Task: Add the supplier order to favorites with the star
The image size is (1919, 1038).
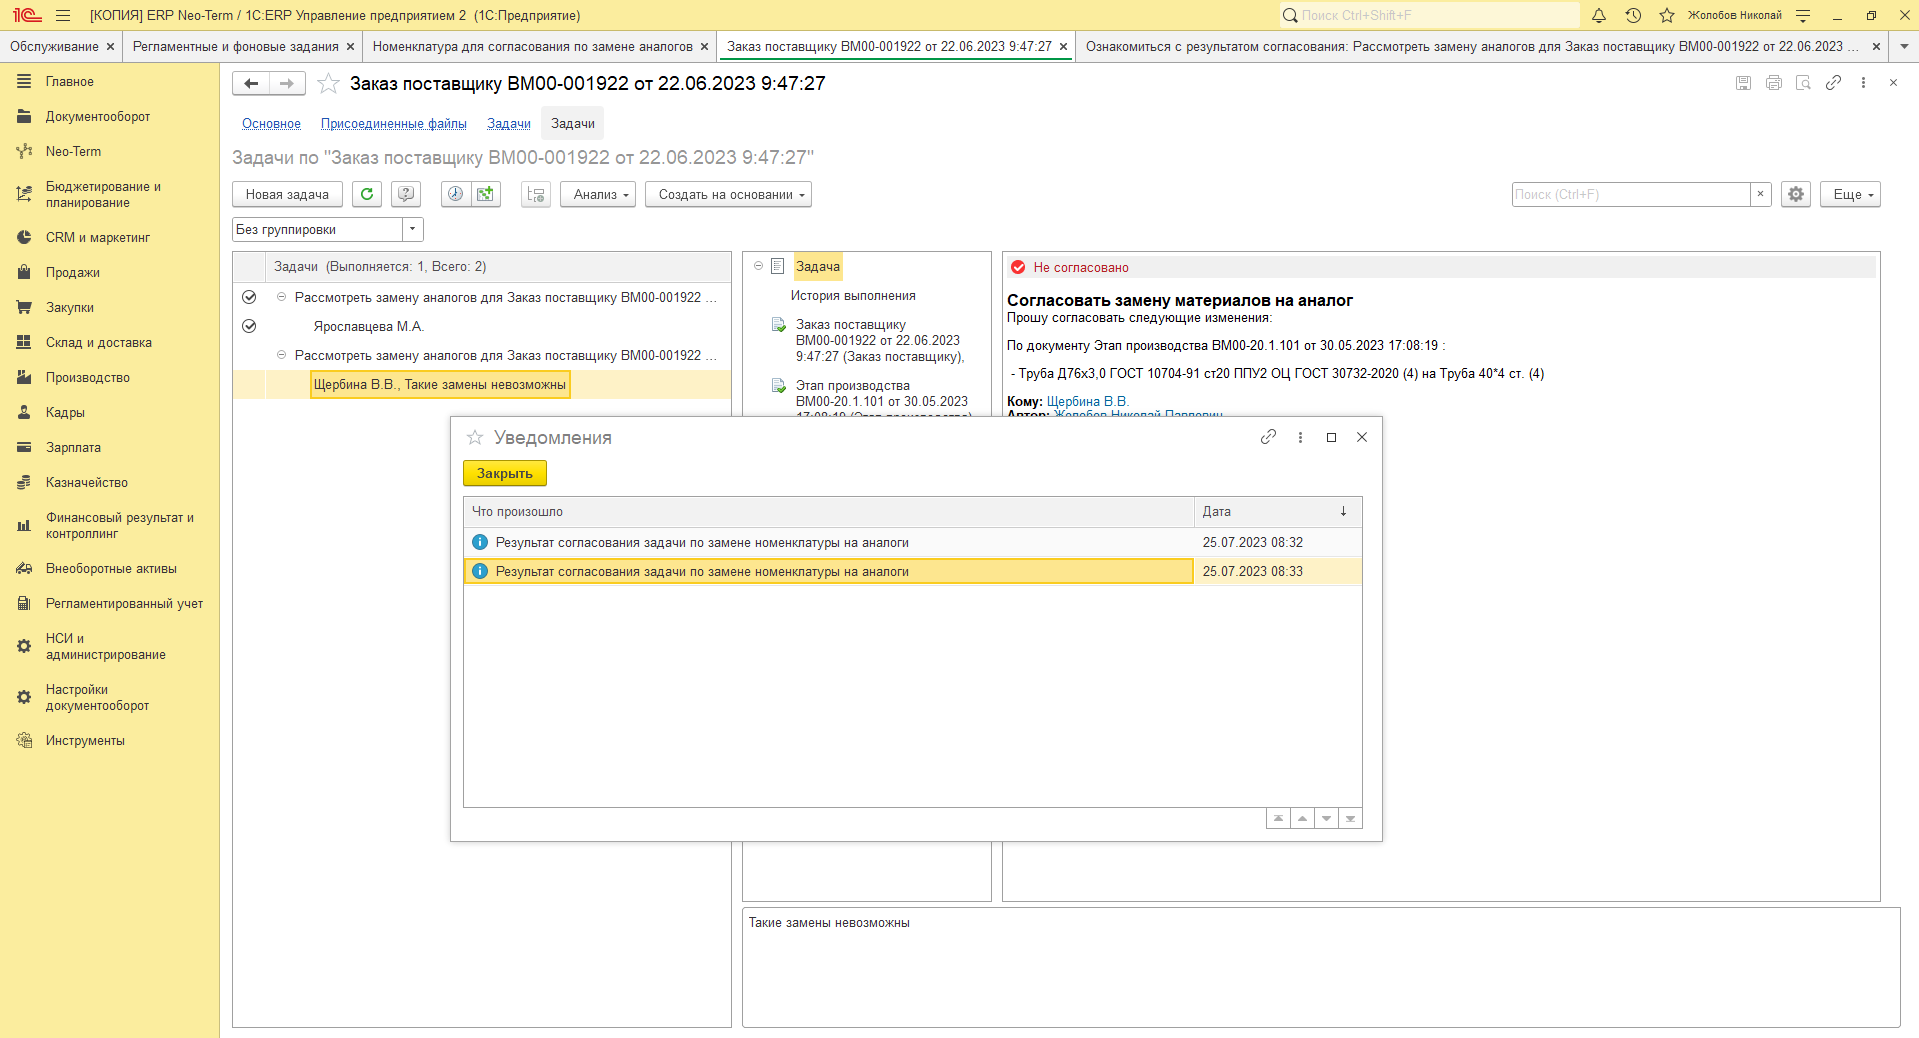Action: pos(328,84)
